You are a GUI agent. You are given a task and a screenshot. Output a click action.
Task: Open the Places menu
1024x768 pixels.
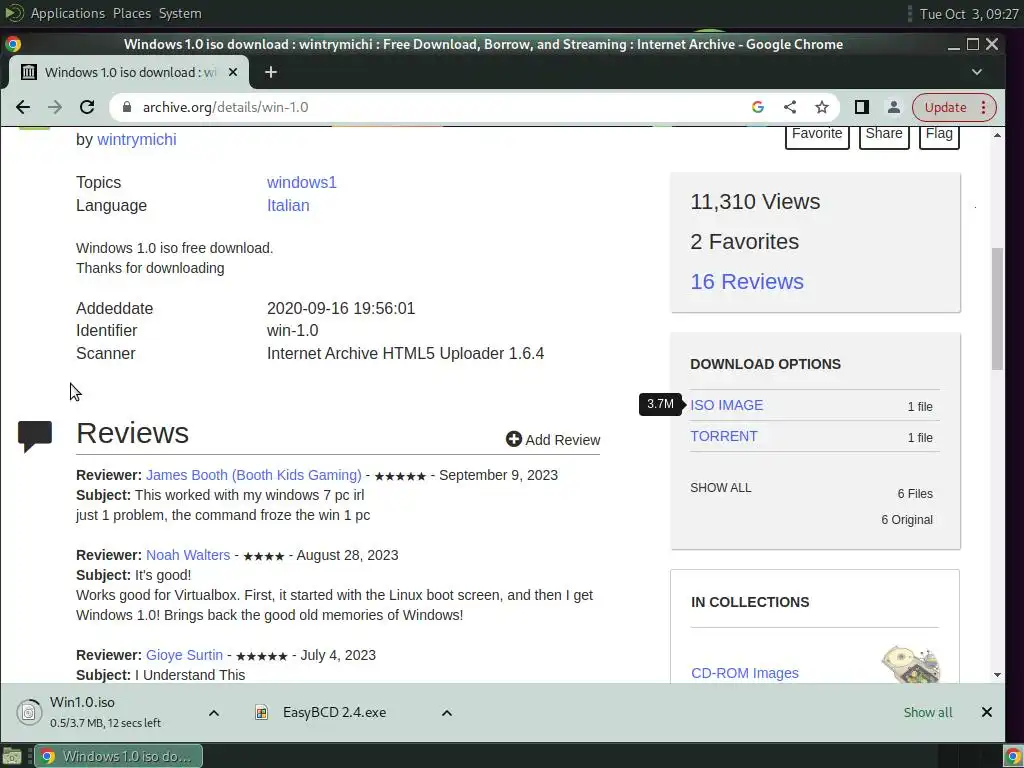click(x=132, y=13)
